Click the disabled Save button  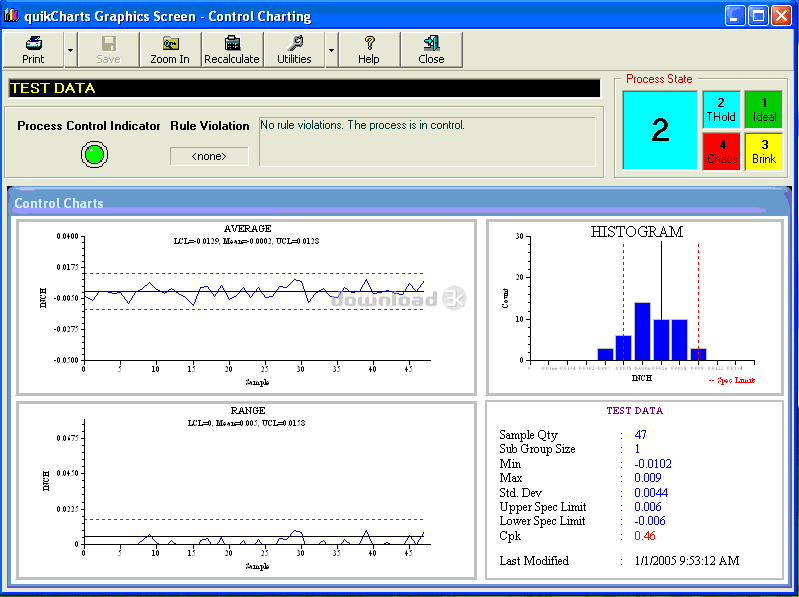(109, 49)
